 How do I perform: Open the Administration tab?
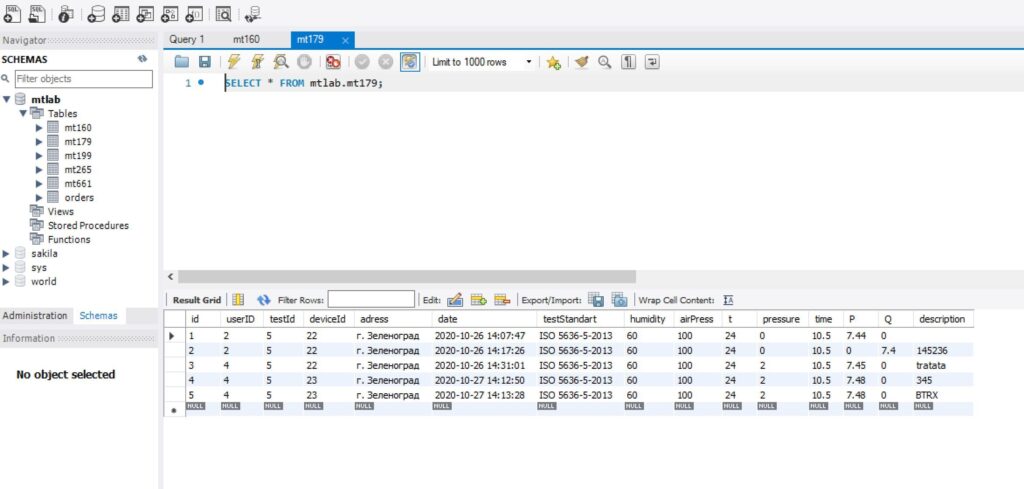pyautogui.click(x=35, y=315)
